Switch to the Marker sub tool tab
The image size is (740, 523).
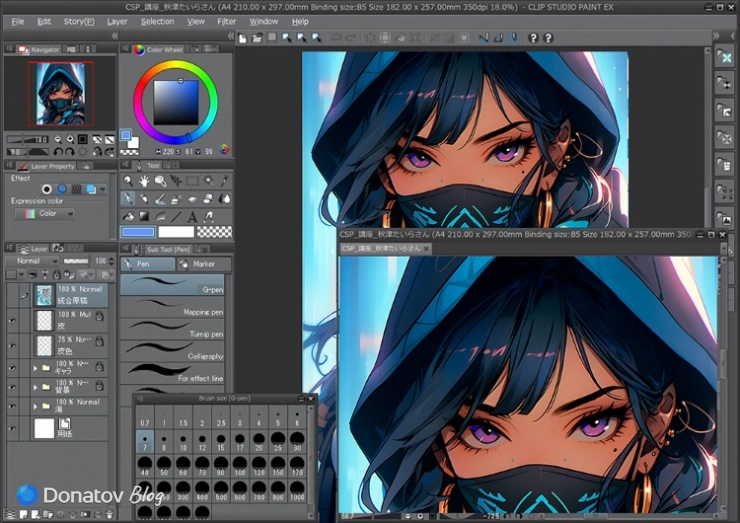point(204,264)
